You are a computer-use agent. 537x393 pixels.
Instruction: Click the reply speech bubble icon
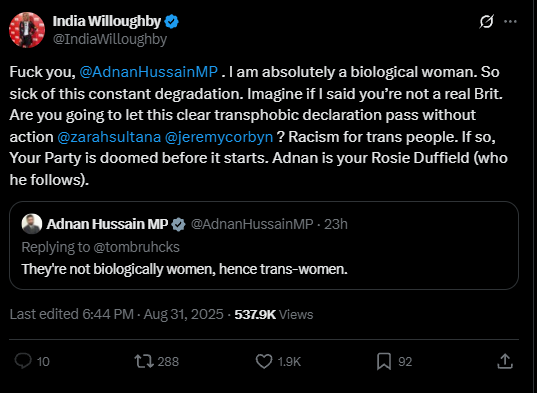coord(23,361)
